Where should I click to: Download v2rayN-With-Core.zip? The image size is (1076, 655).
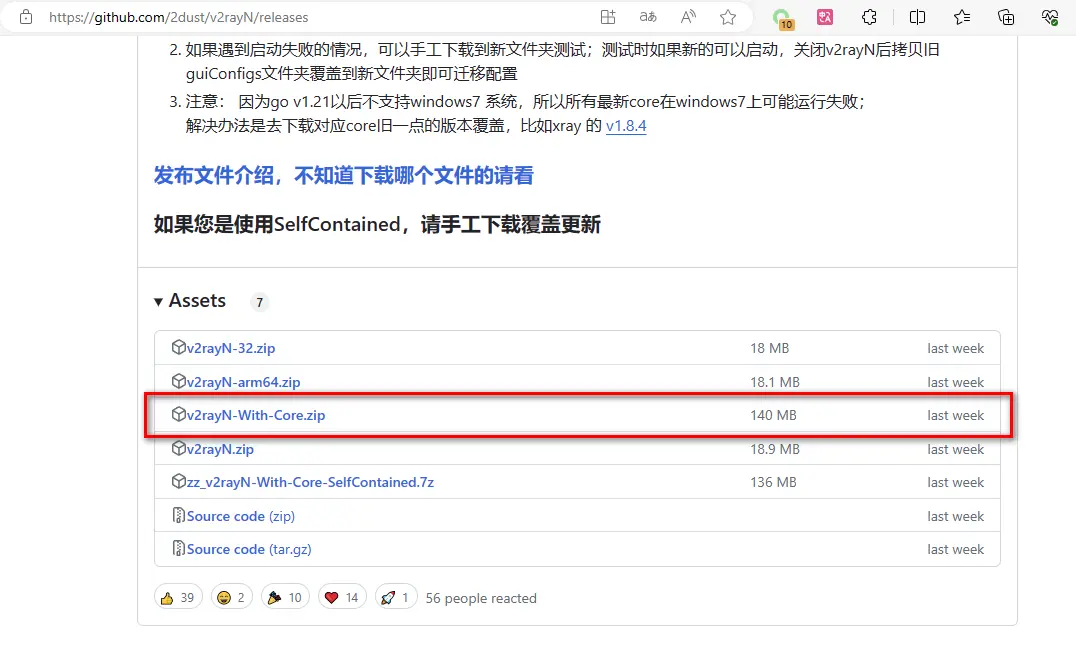pyautogui.click(x=256, y=415)
